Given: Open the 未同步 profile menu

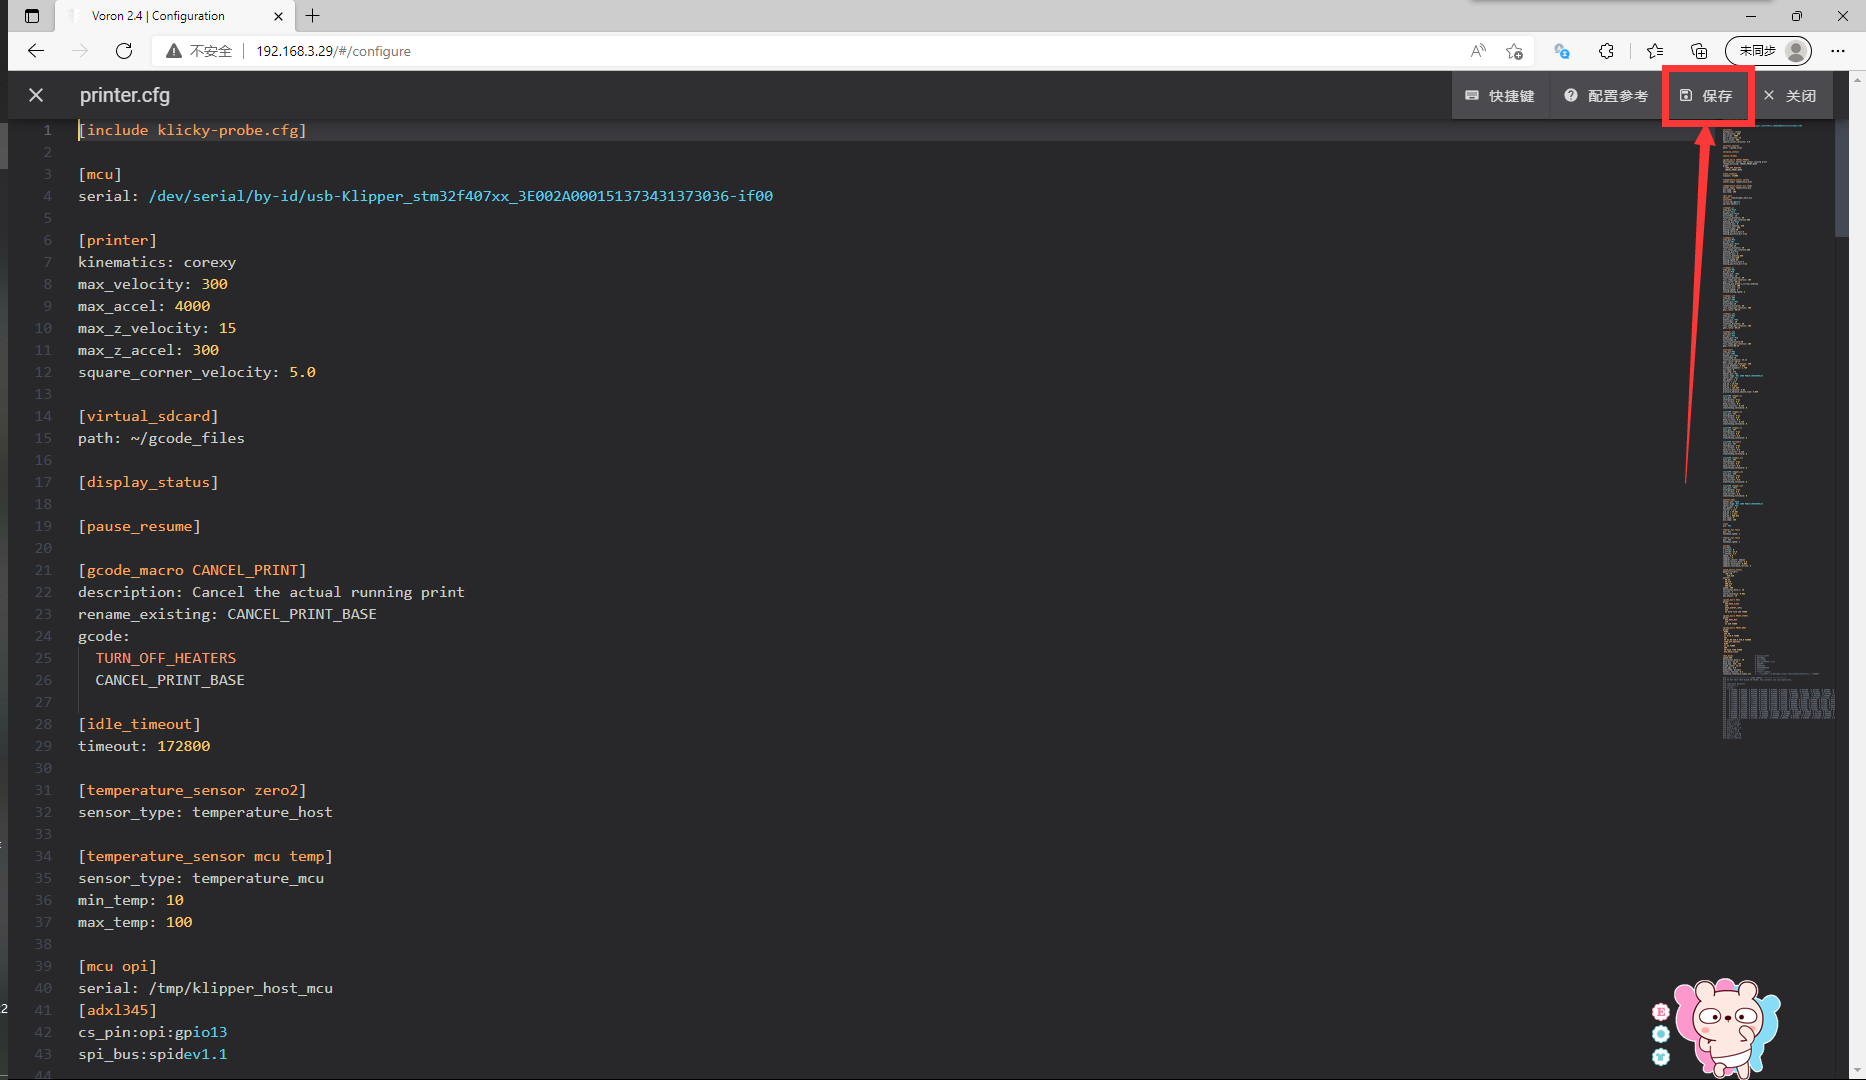Looking at the screenshot, I should point(1768,51).
